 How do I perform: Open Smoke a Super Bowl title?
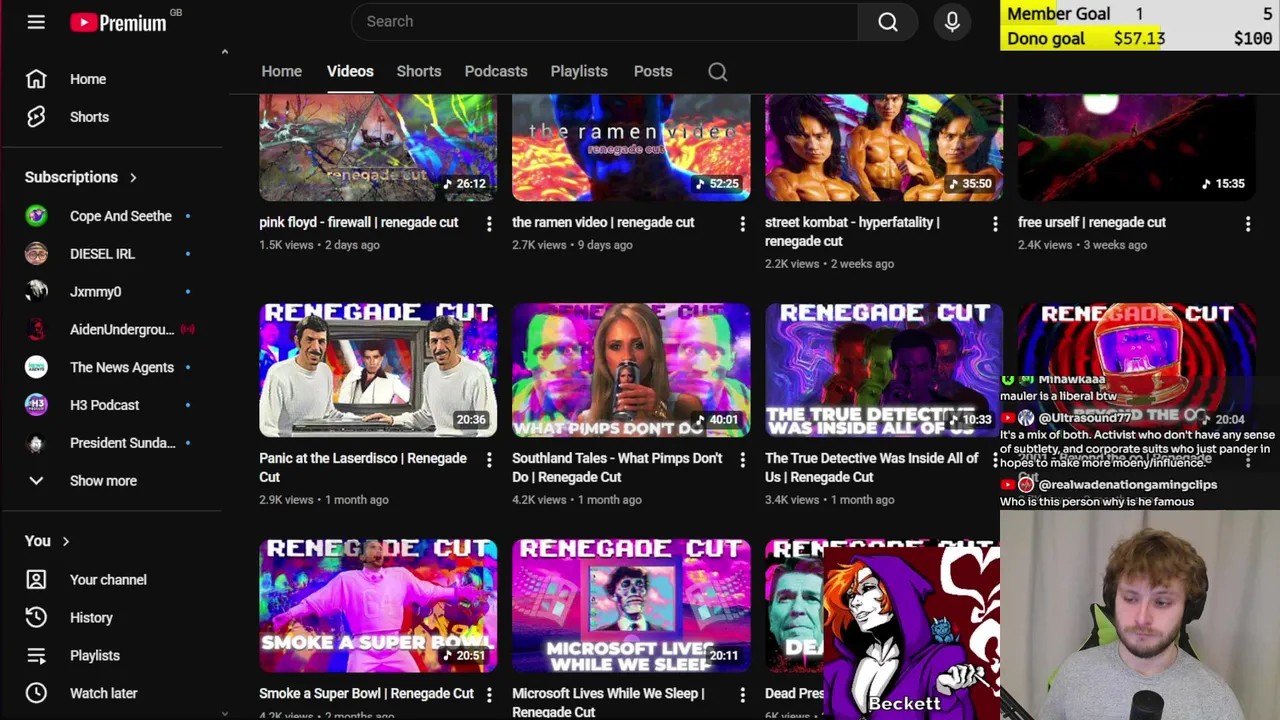pos(366,694)
